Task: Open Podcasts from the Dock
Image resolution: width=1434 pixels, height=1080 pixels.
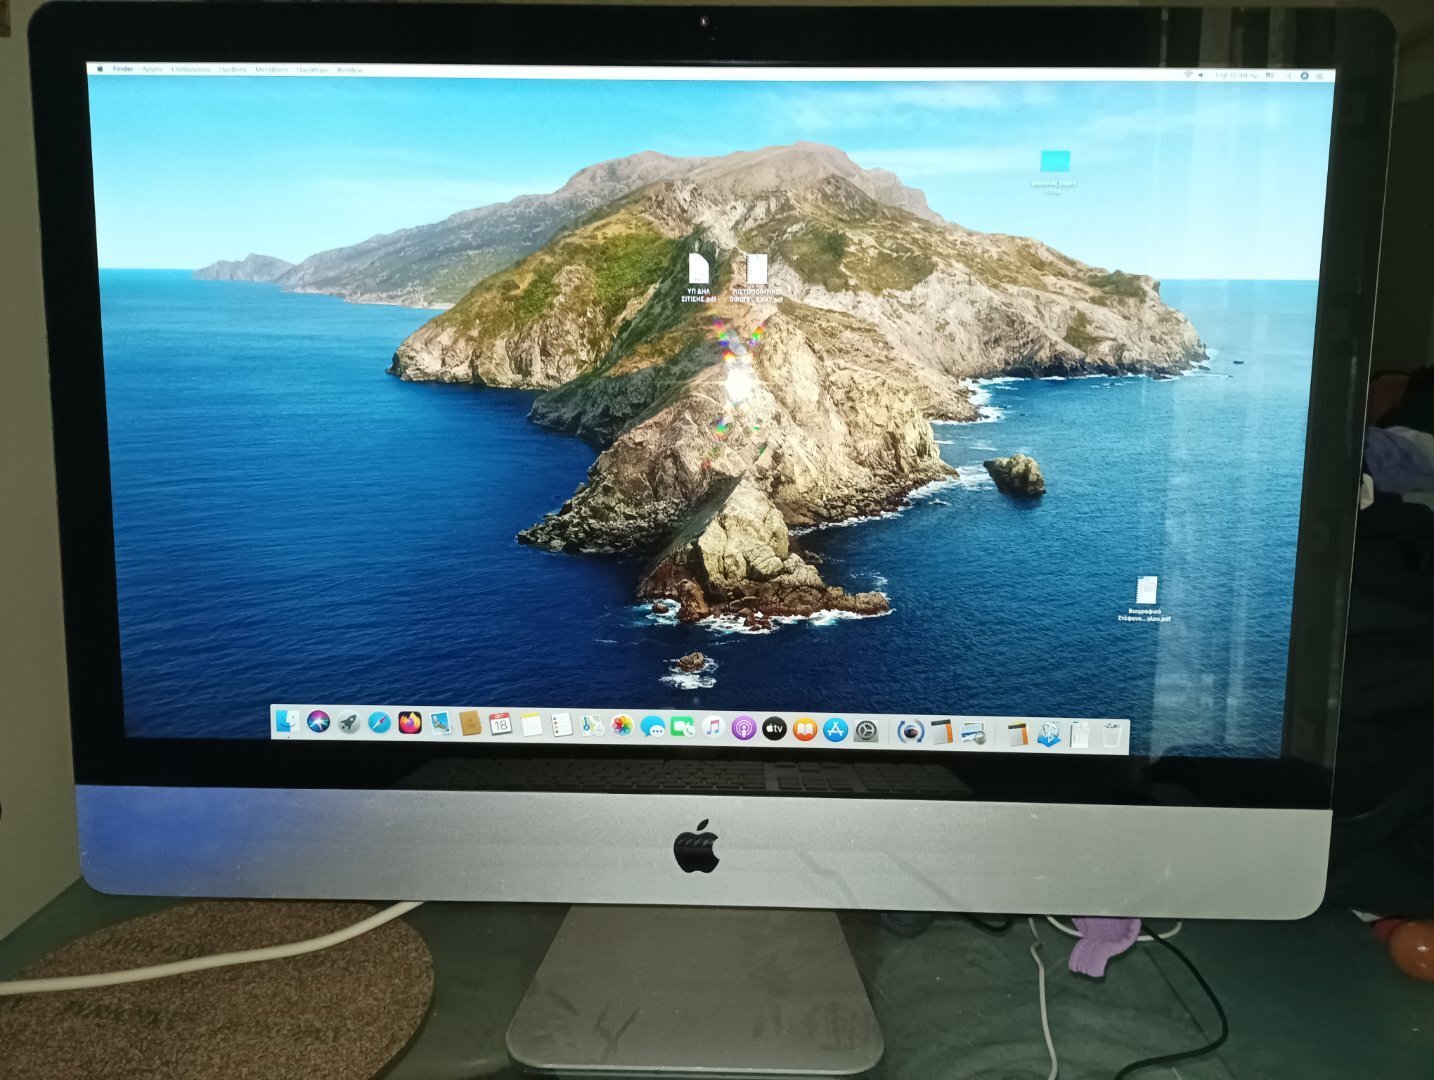Action: tap(743, 729)
